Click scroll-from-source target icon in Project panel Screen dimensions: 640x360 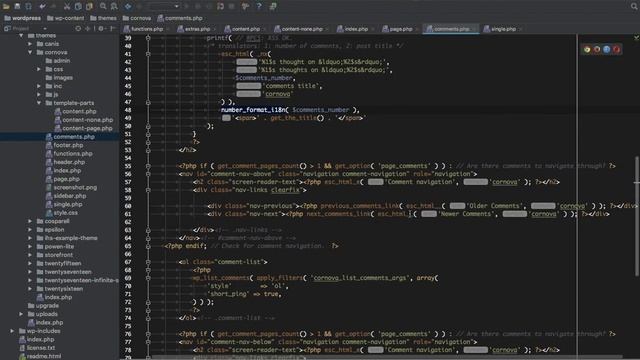coord(78,29)
